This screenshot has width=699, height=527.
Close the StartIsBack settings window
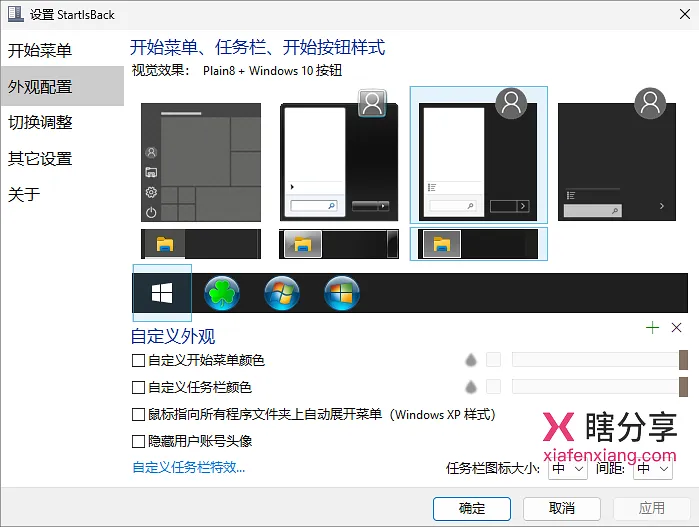point(685,14)
